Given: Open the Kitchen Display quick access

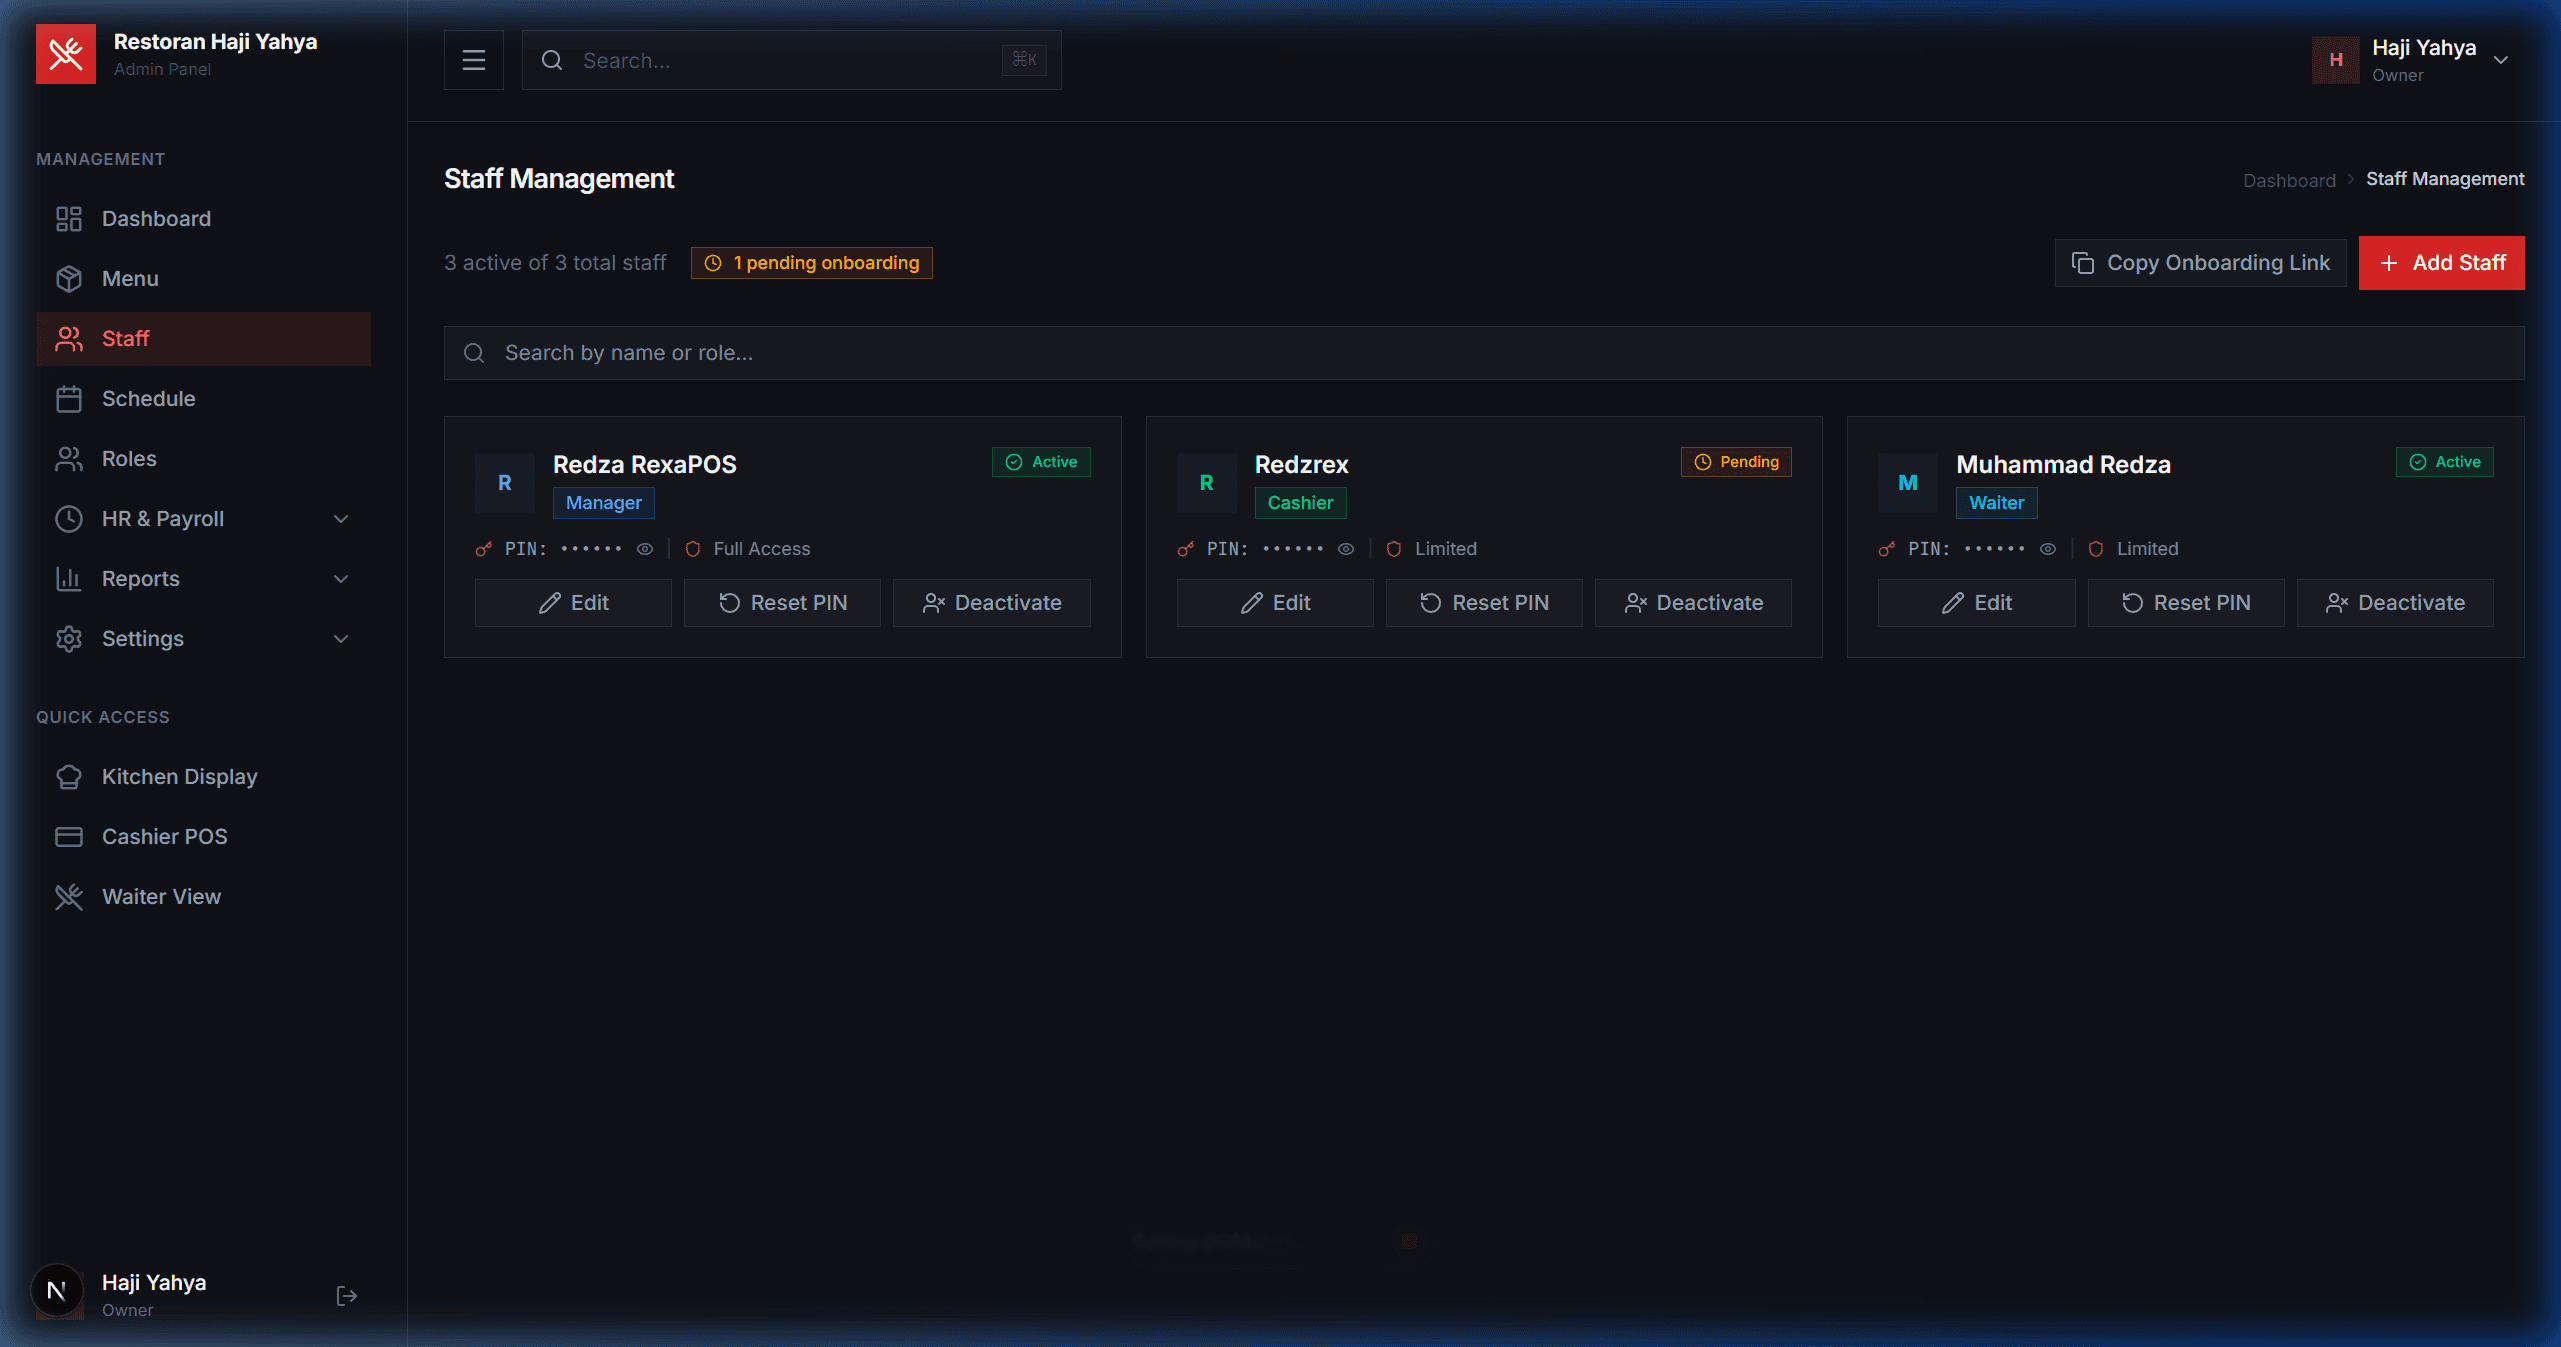Looking at the screenshot, I should coord(180,776).
